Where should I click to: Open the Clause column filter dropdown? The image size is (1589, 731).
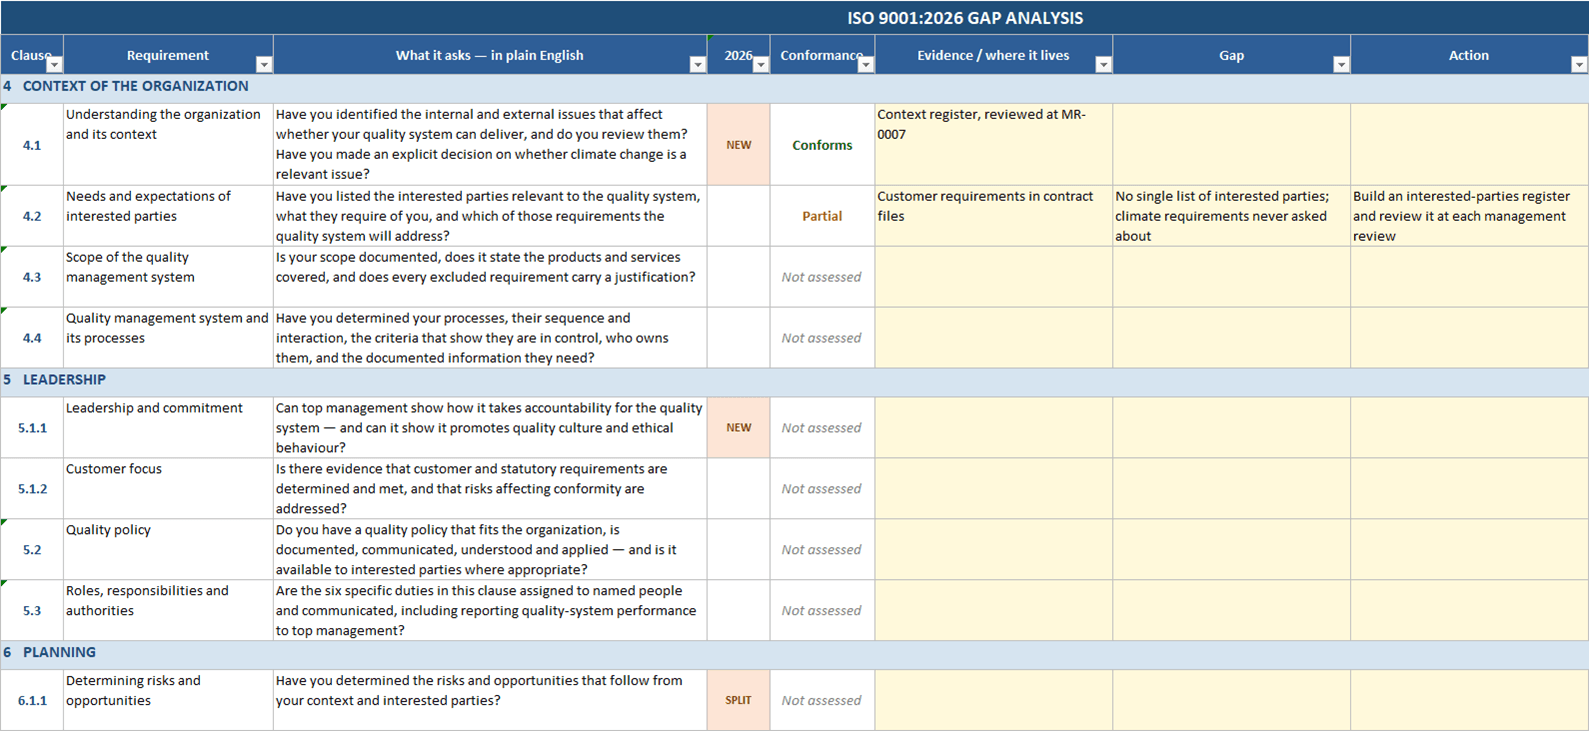coord(55,65)
